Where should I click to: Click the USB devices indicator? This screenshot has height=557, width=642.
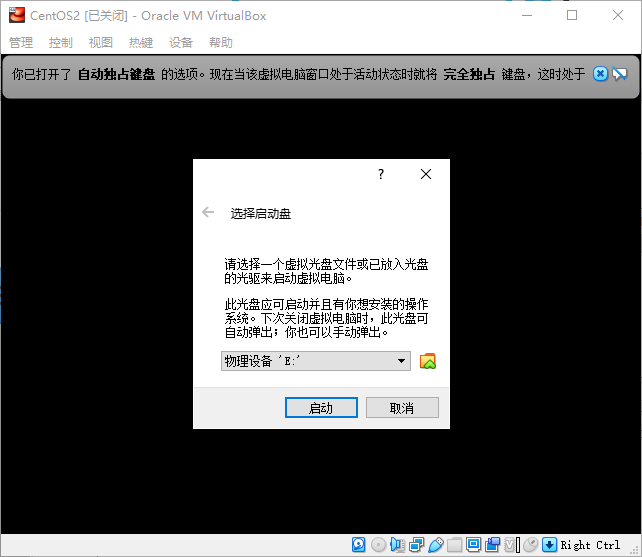[436, 545]
